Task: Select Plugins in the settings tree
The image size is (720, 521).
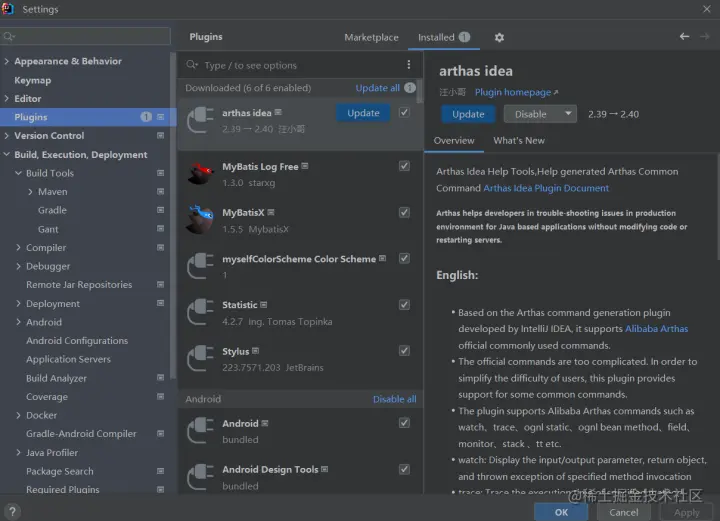Action: click(x=88, y=117)
